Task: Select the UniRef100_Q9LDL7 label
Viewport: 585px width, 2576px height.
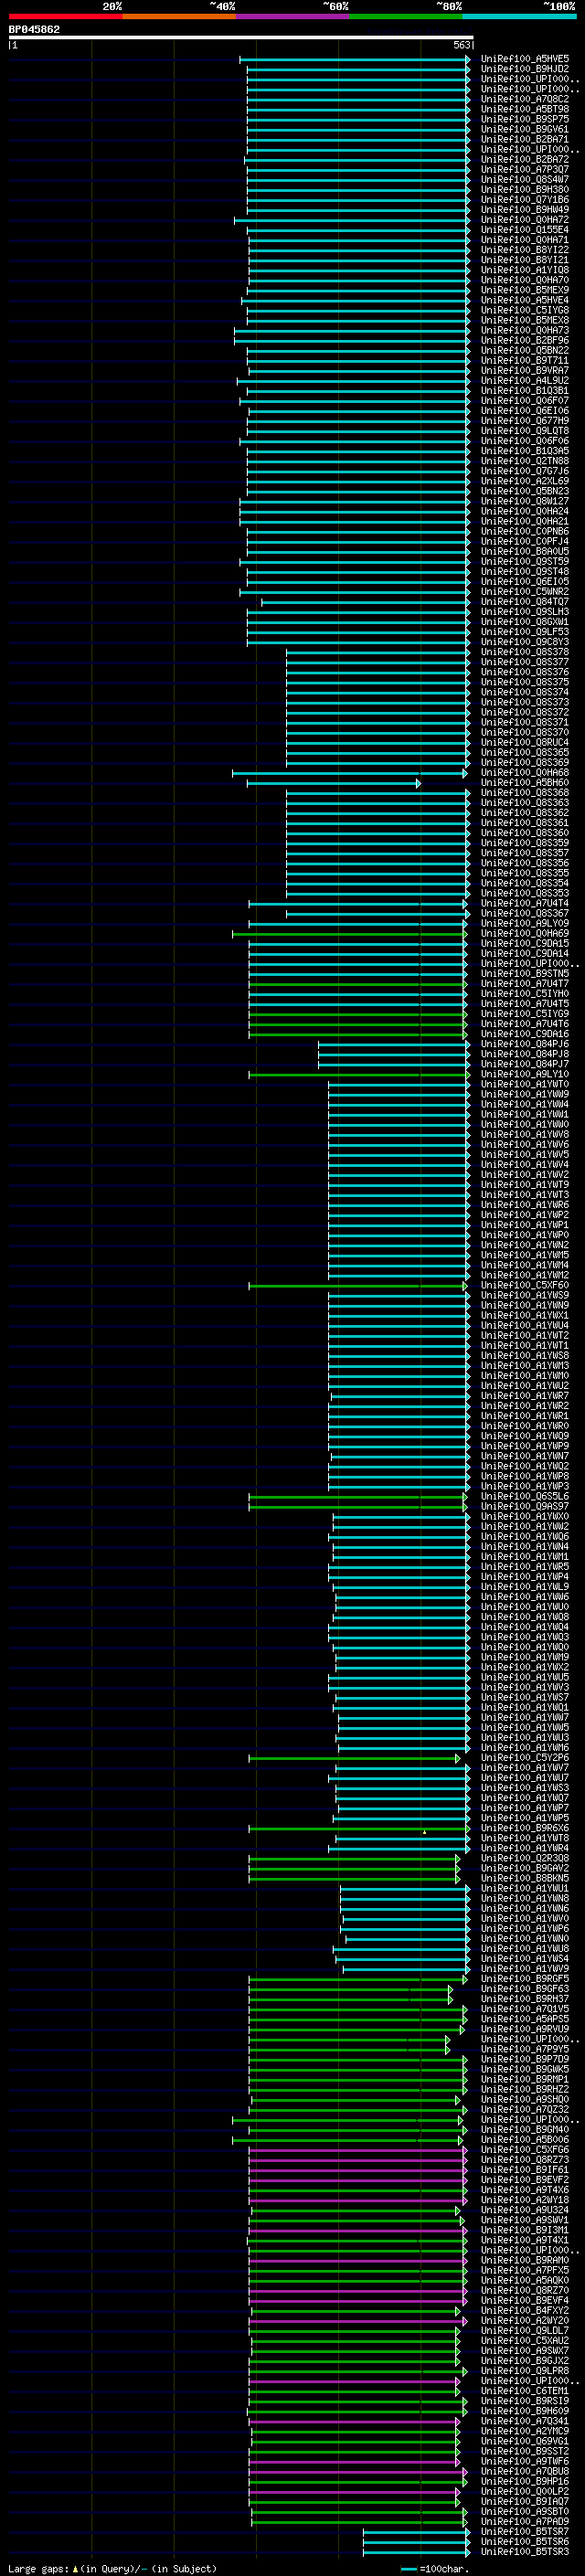Action: coord(524,2330)
